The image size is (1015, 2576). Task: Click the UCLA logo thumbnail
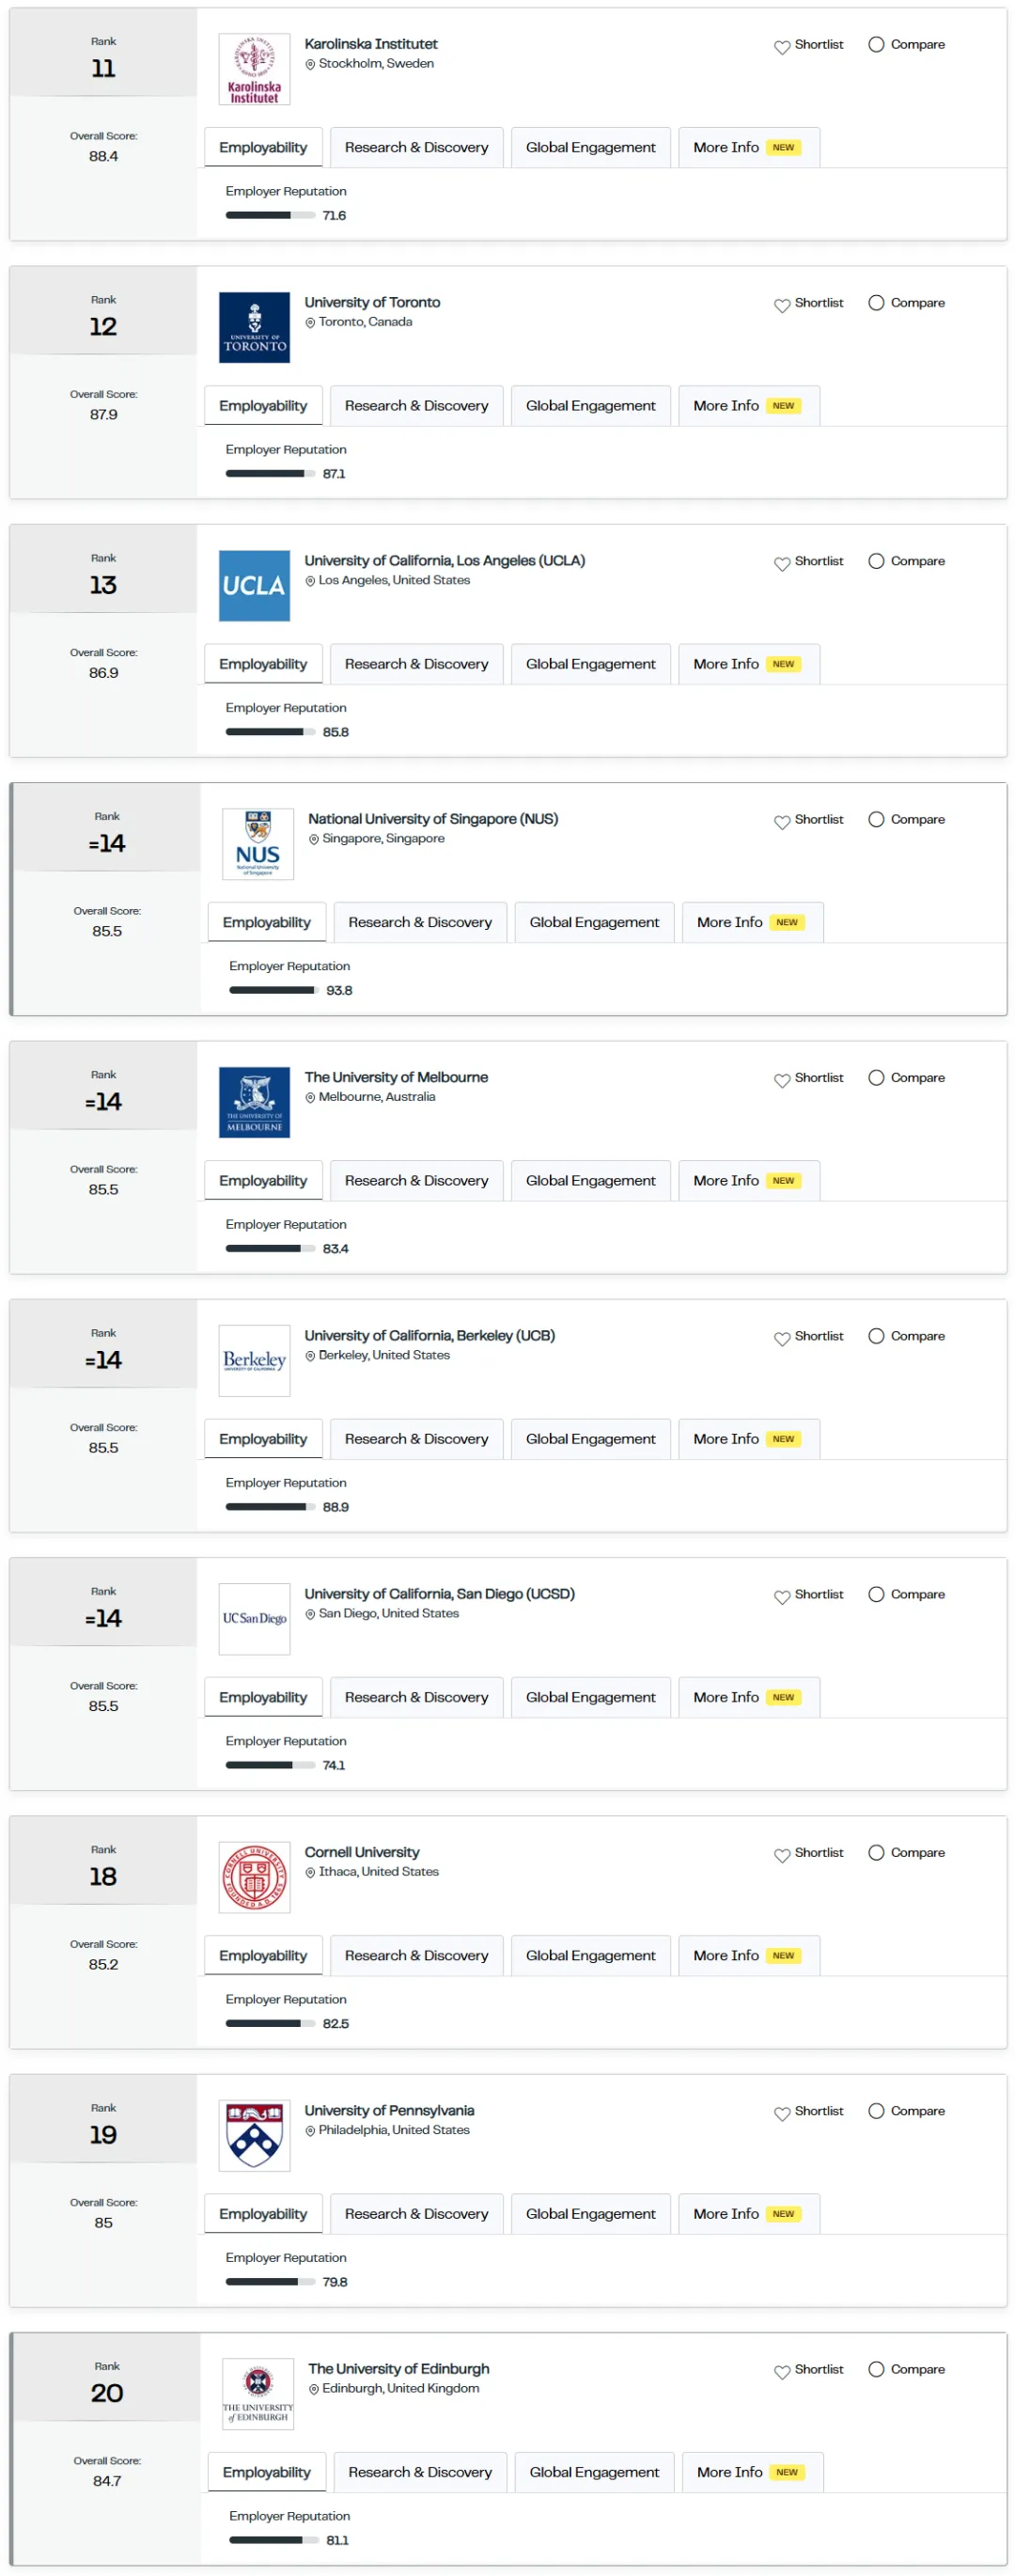[x=254, y=585]
